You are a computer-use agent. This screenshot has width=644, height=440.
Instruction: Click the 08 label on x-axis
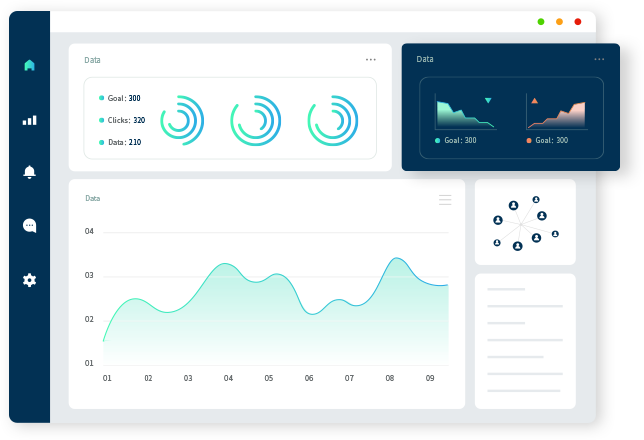[390, 378]
